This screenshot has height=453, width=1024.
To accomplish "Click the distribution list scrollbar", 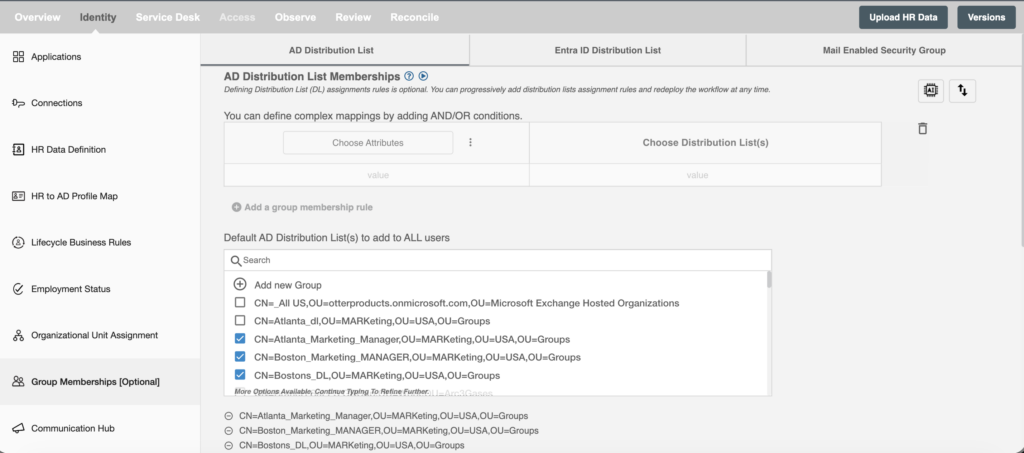I will tap(769, 279).
